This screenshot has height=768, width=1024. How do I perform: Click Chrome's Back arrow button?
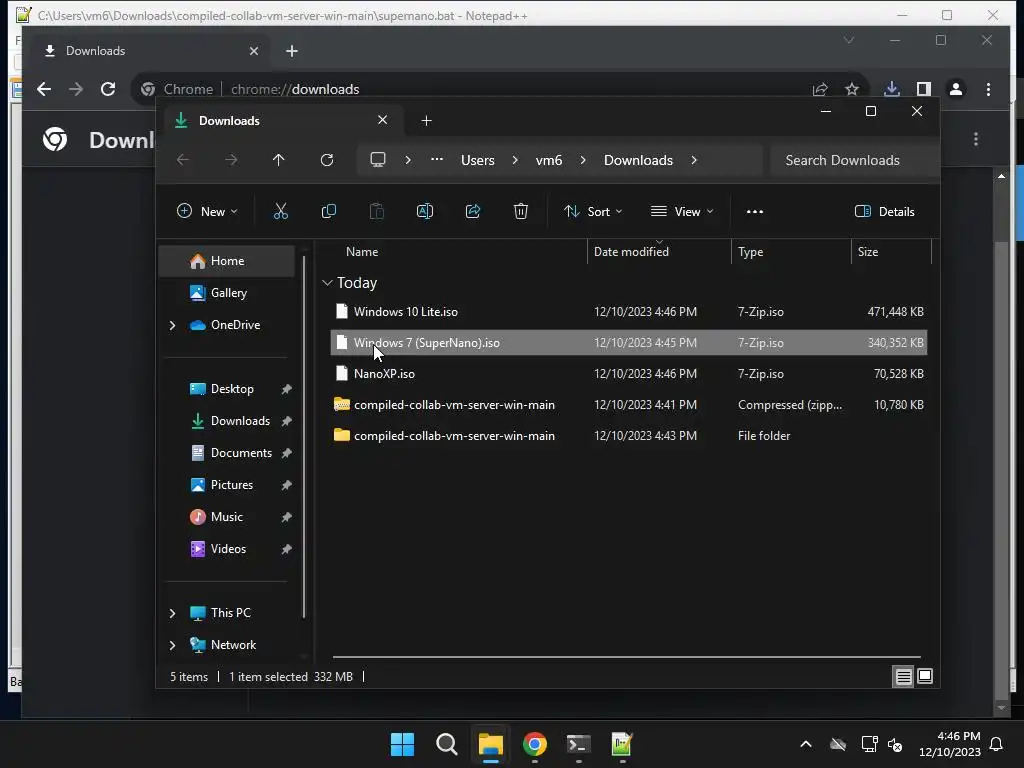pos(44,89)
